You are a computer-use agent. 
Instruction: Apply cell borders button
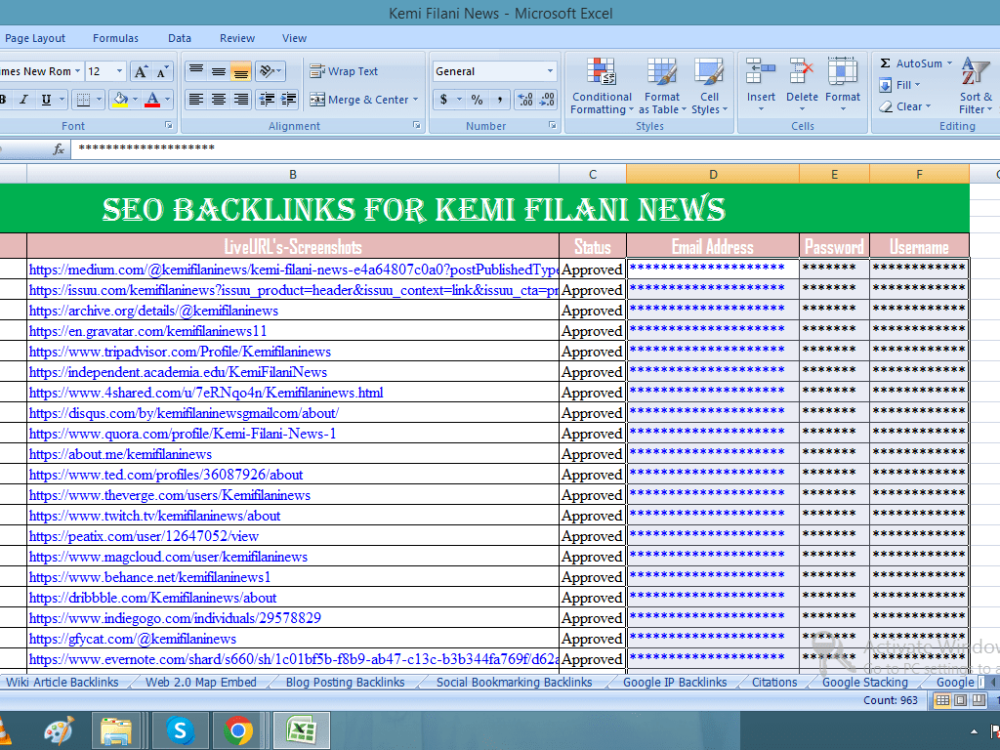[84, 99]
